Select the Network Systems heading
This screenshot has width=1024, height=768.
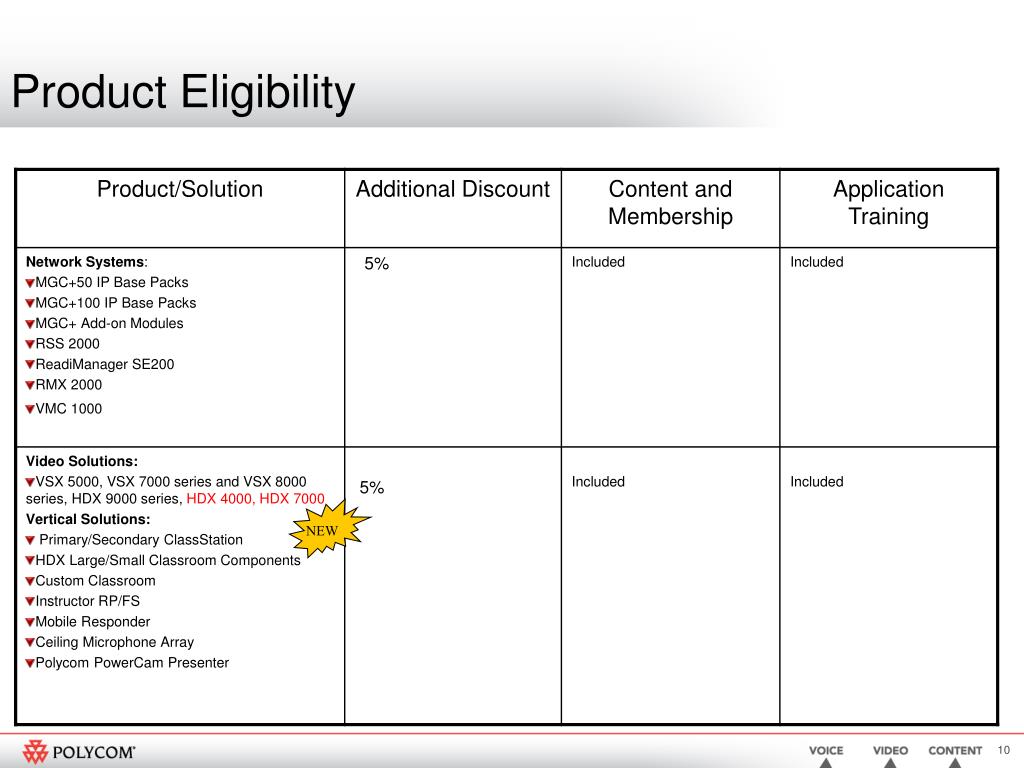[x=87, y=262]
